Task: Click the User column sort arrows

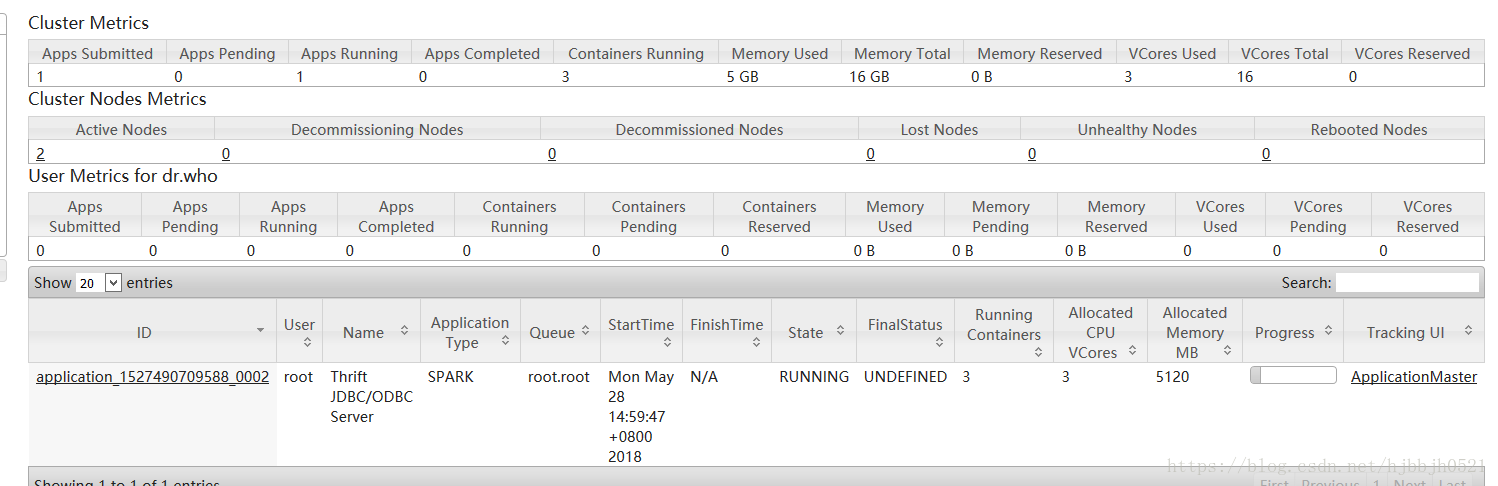Action: [307, 342]
